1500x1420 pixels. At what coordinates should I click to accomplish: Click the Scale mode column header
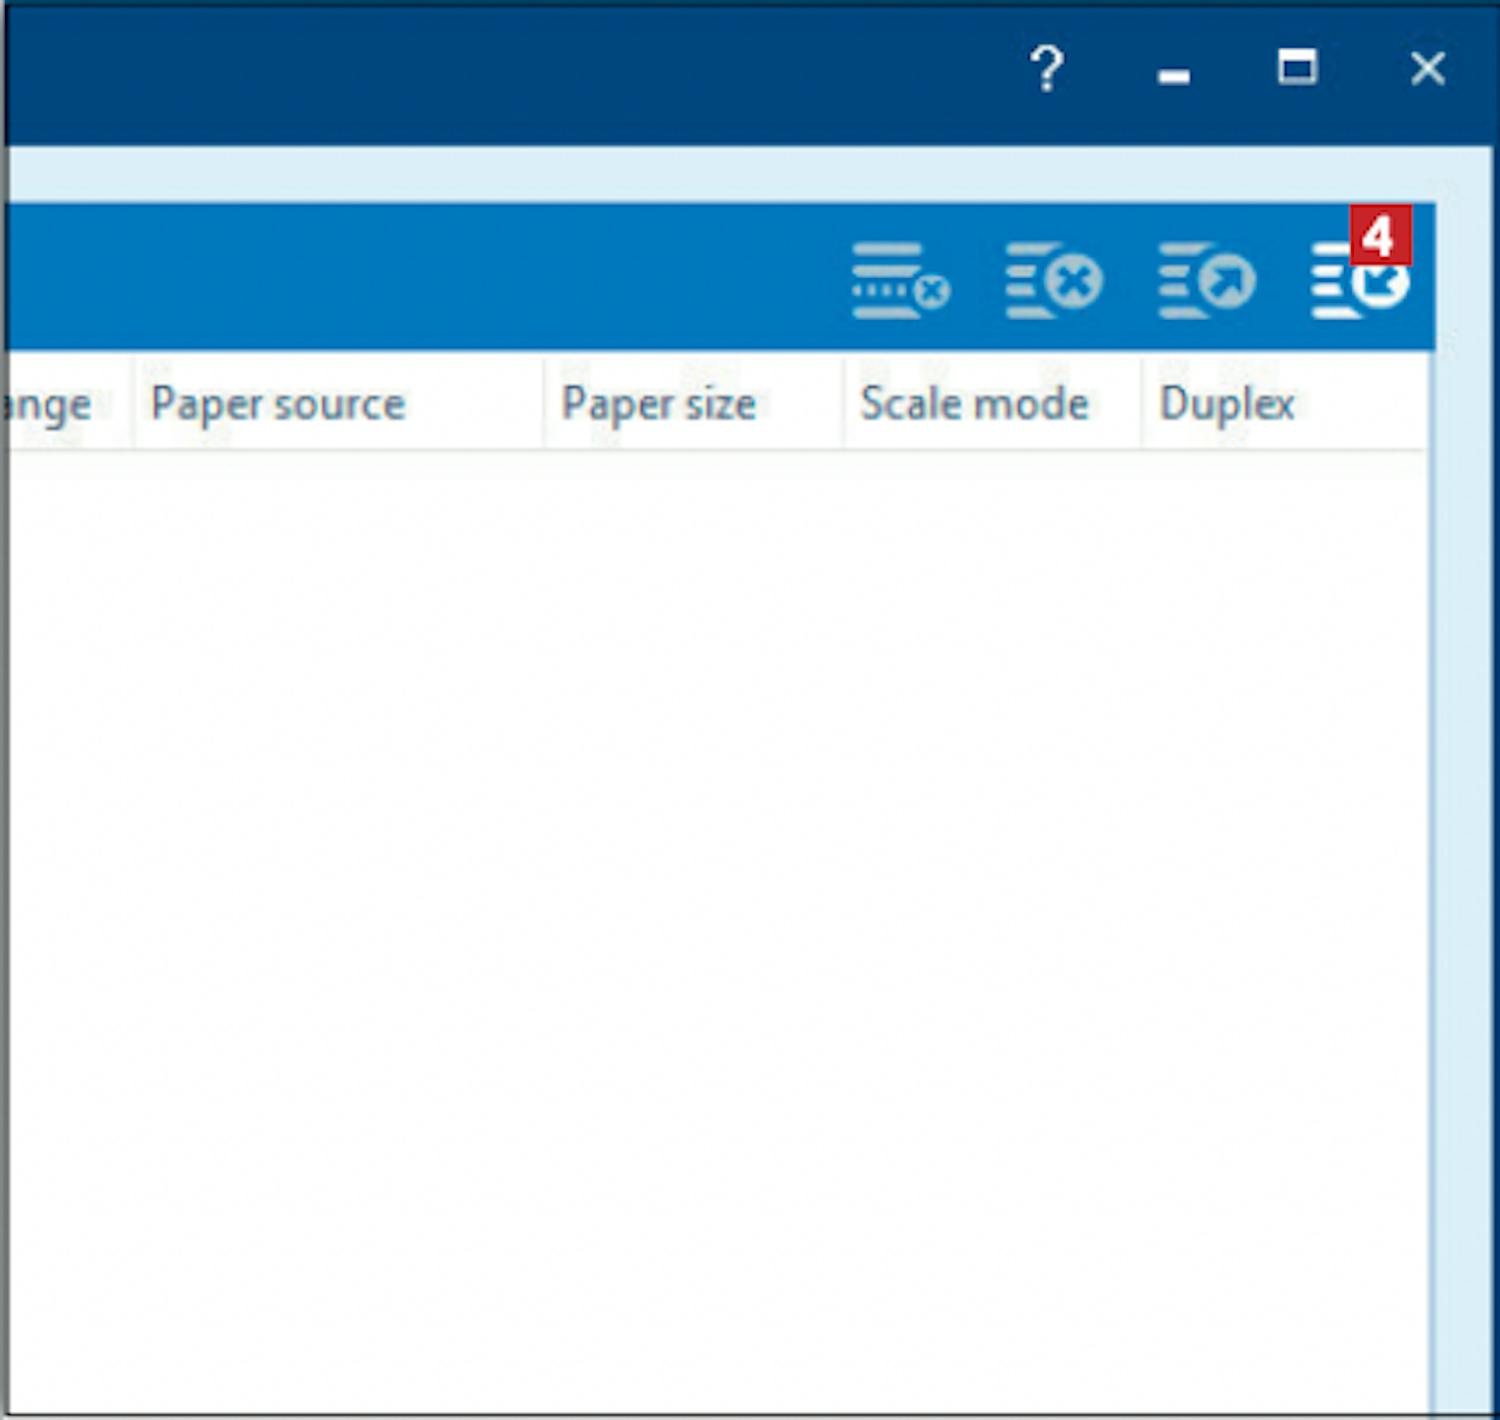[974, 404]
